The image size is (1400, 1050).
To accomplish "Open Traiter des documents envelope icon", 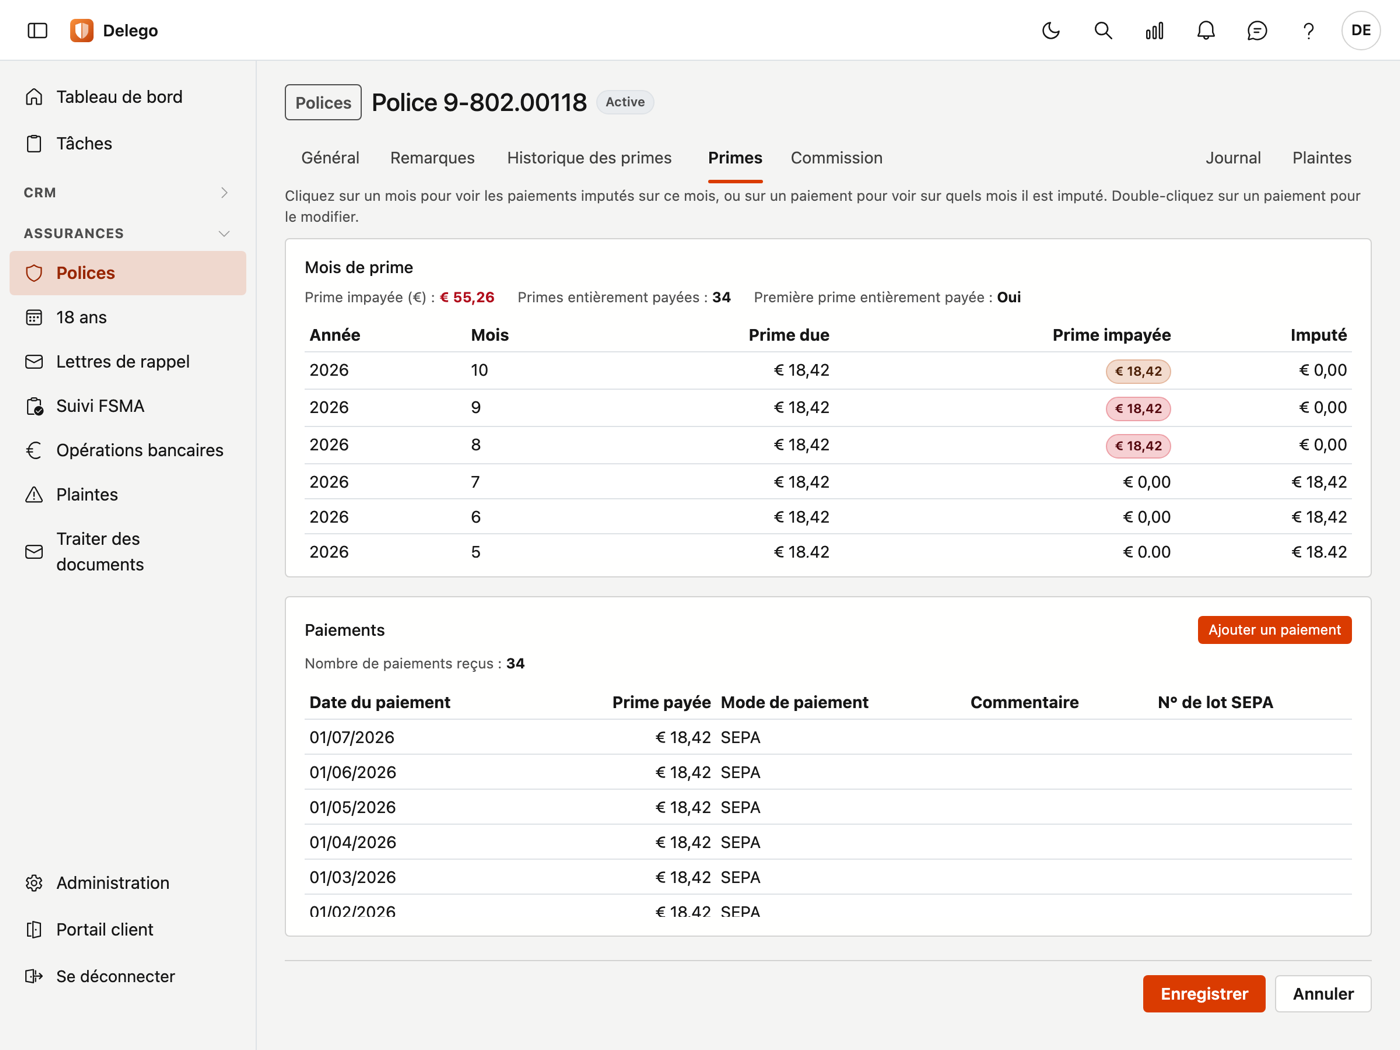I will (x=34, y=552).
